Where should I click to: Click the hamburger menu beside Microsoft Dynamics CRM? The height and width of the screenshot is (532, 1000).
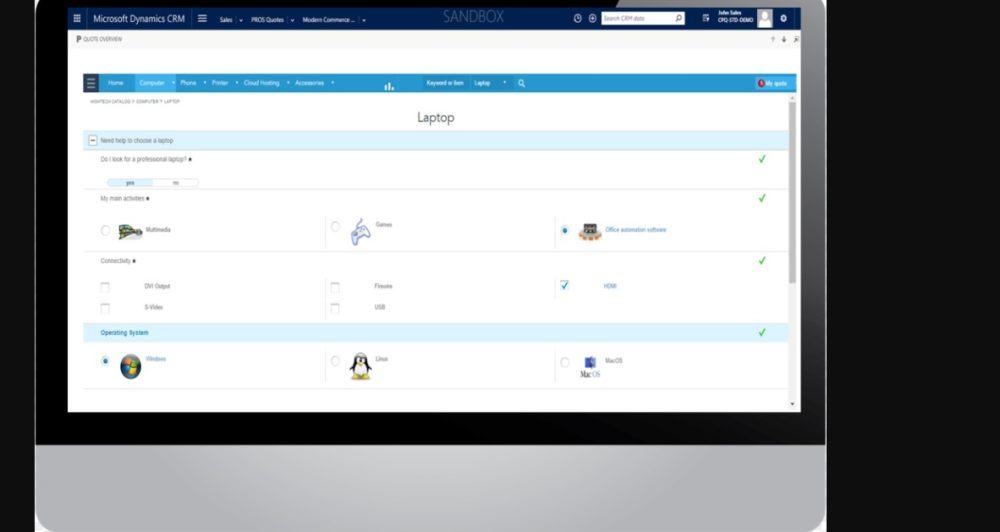tap(203, 18)
